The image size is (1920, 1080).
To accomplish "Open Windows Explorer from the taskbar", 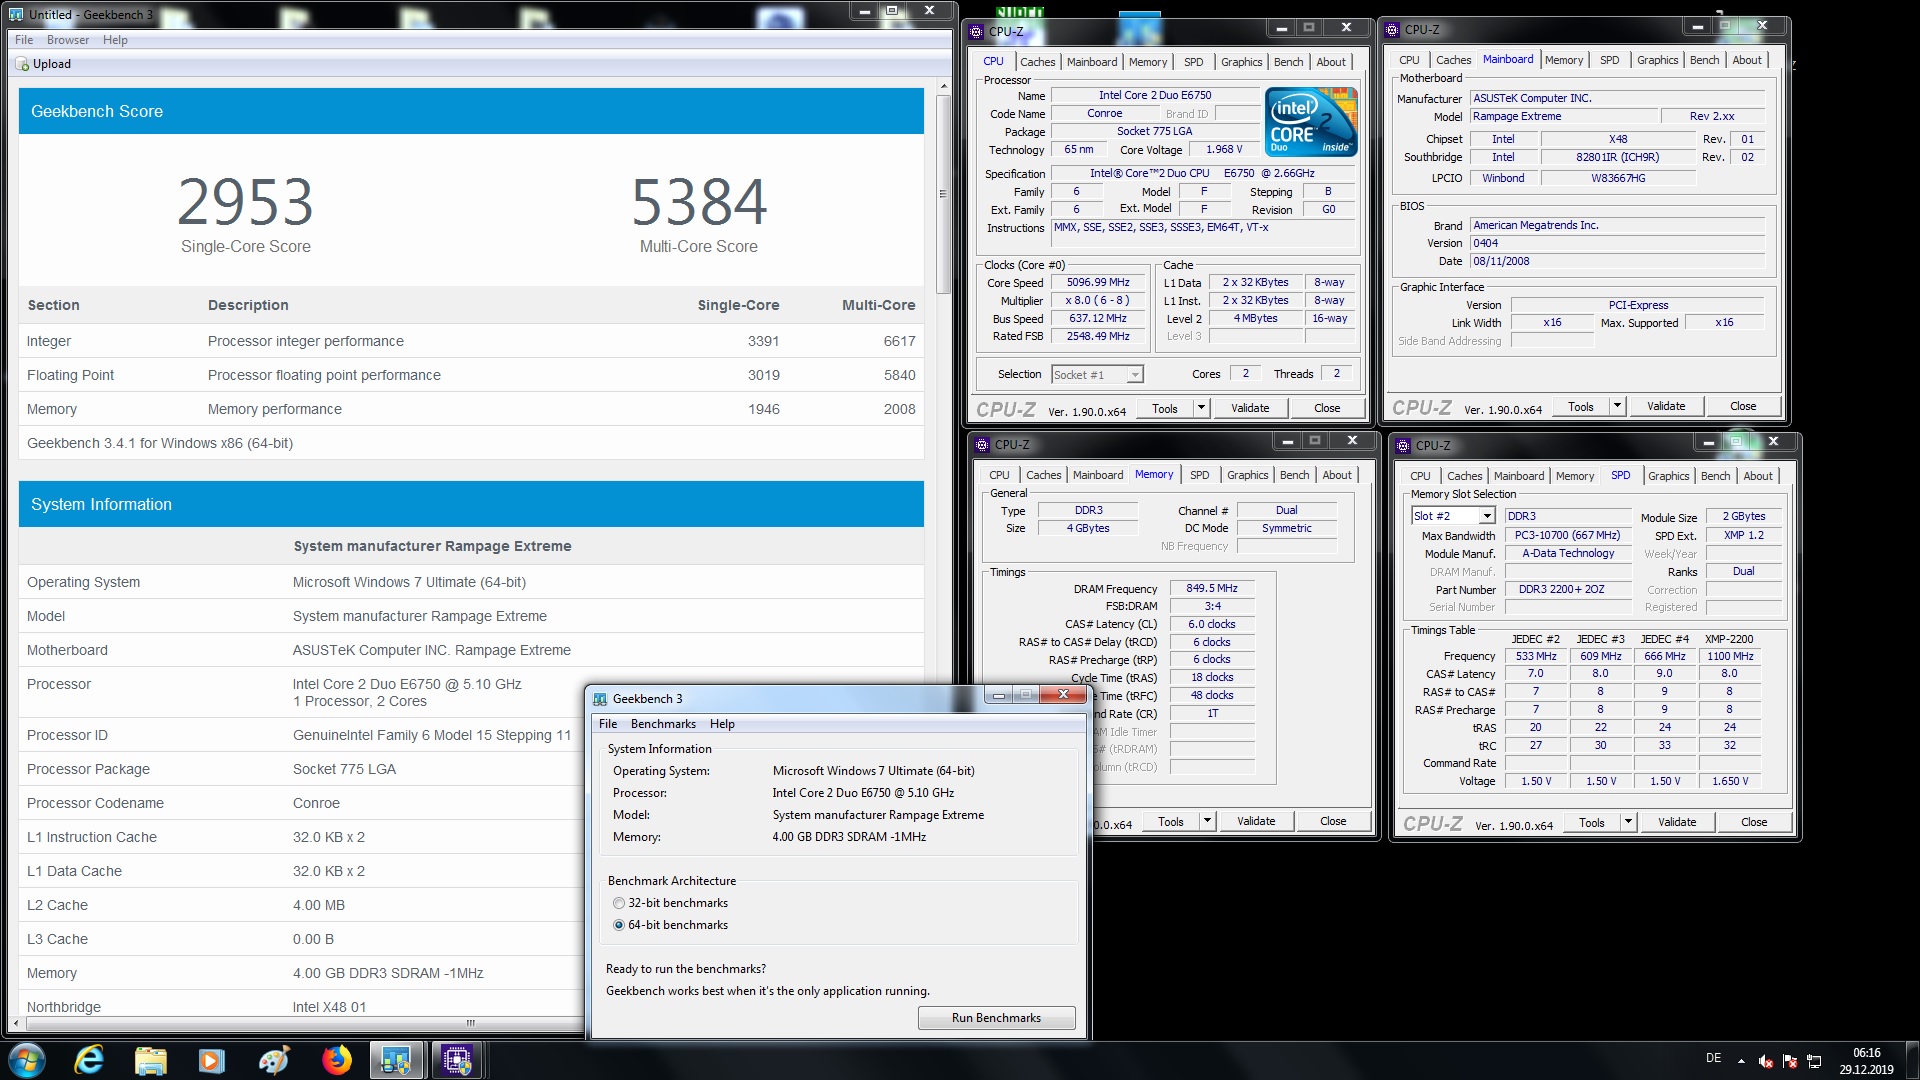I will [x=150, y=1060].
